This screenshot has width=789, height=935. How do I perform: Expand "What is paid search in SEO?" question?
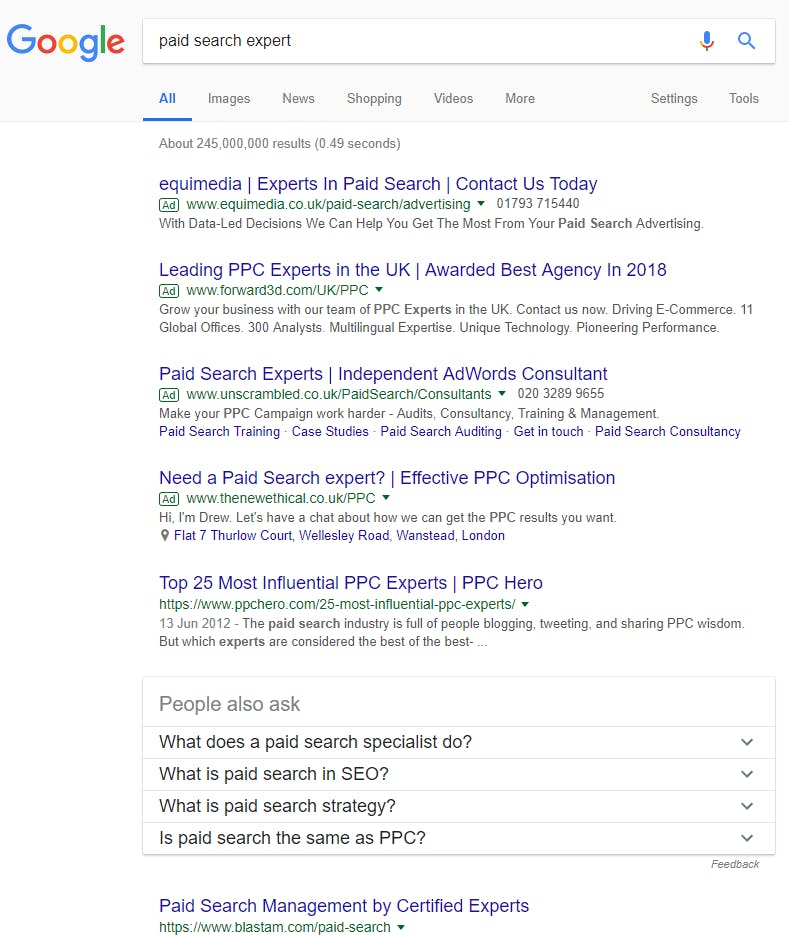coord(746,774)
